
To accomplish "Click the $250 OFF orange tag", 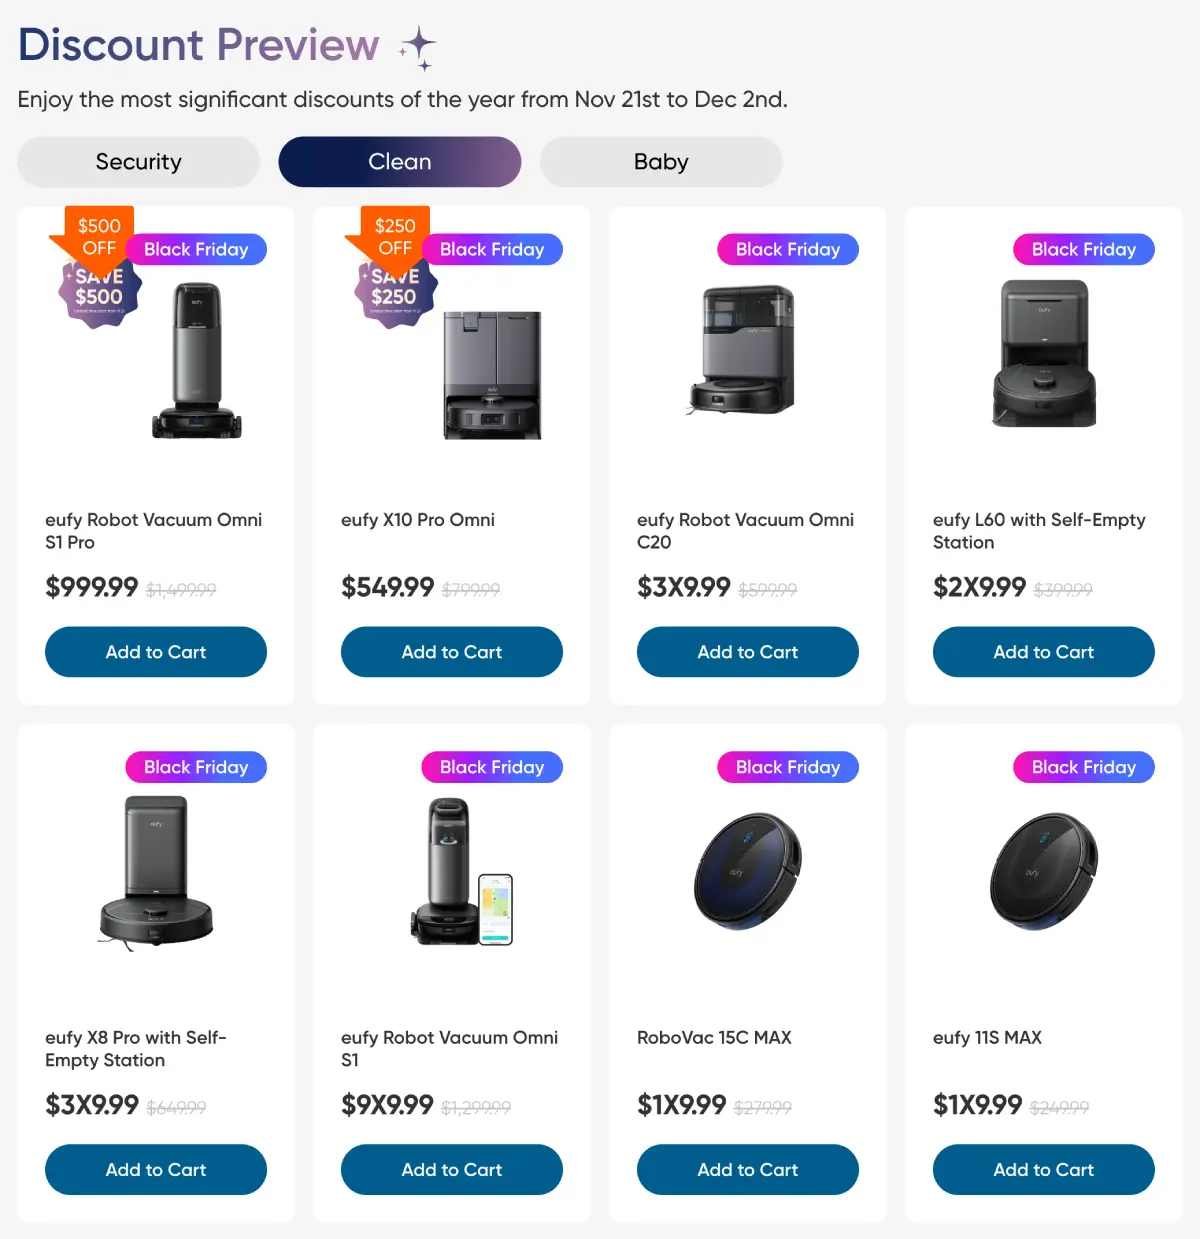I will tap(395, 236).
